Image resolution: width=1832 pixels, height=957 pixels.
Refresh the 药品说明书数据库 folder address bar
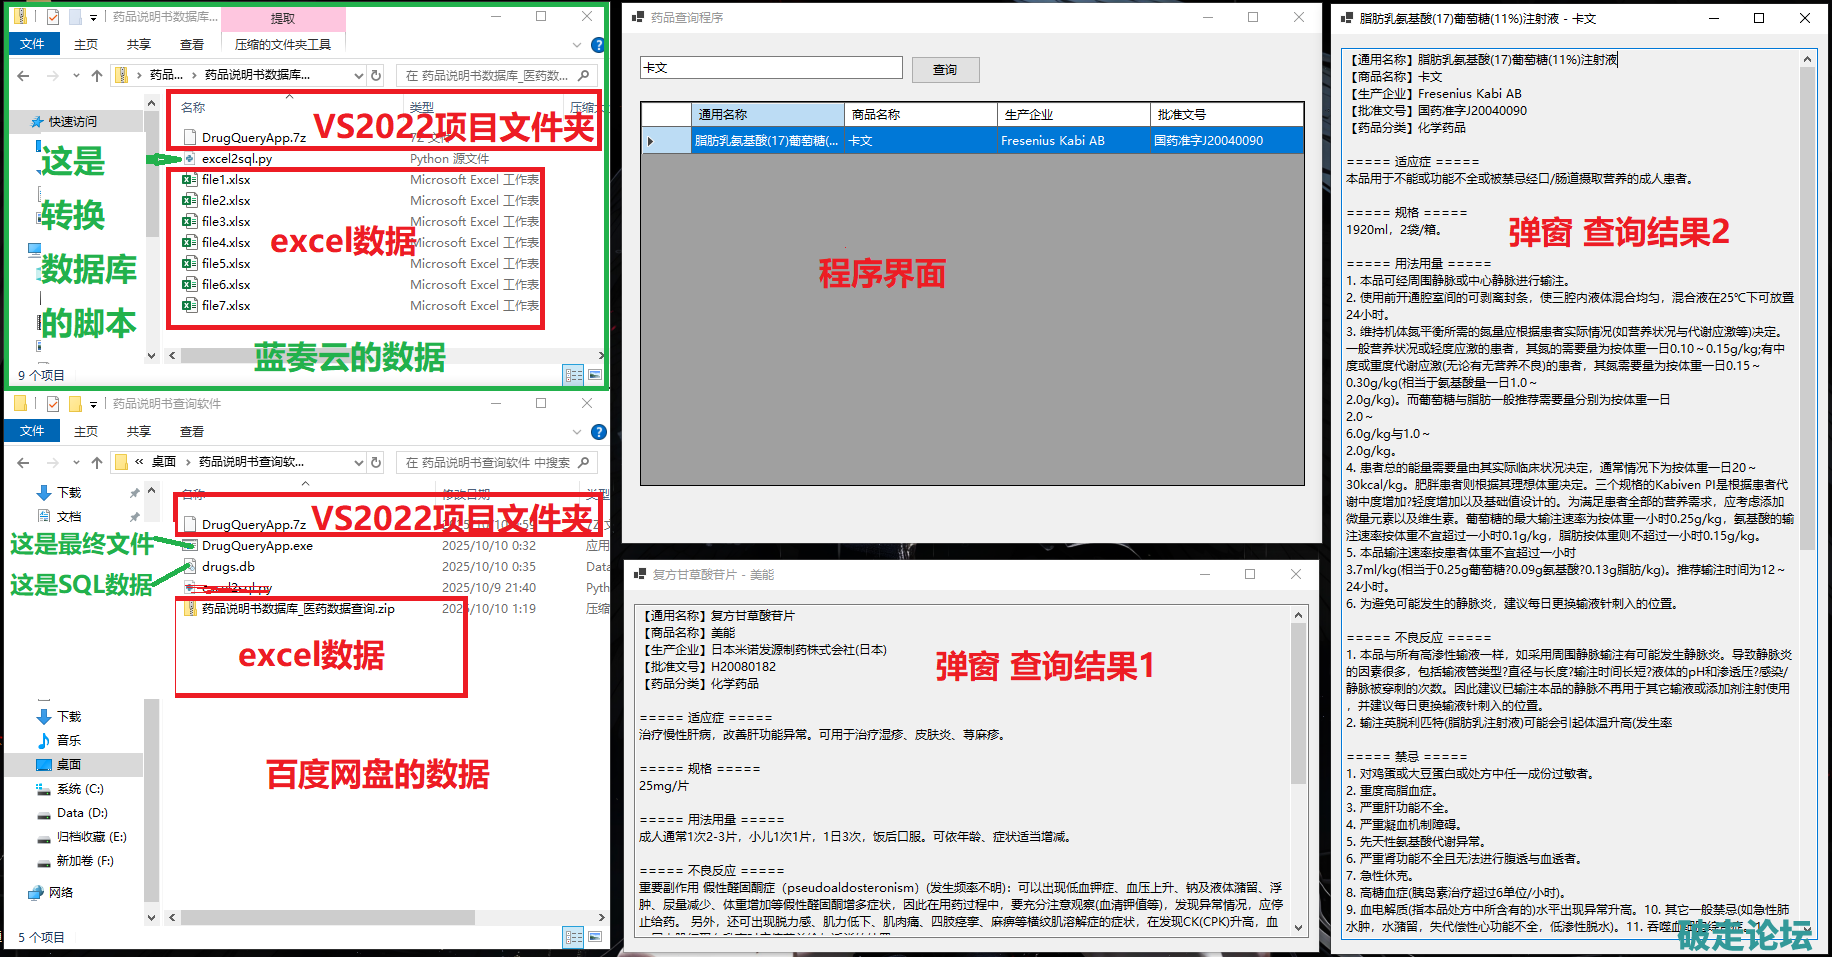point(376,75)
